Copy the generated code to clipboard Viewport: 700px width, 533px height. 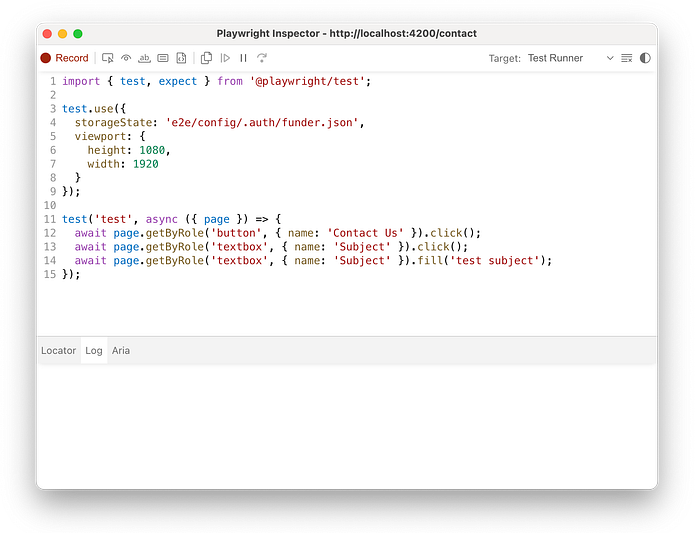click(x=206, y=58)
